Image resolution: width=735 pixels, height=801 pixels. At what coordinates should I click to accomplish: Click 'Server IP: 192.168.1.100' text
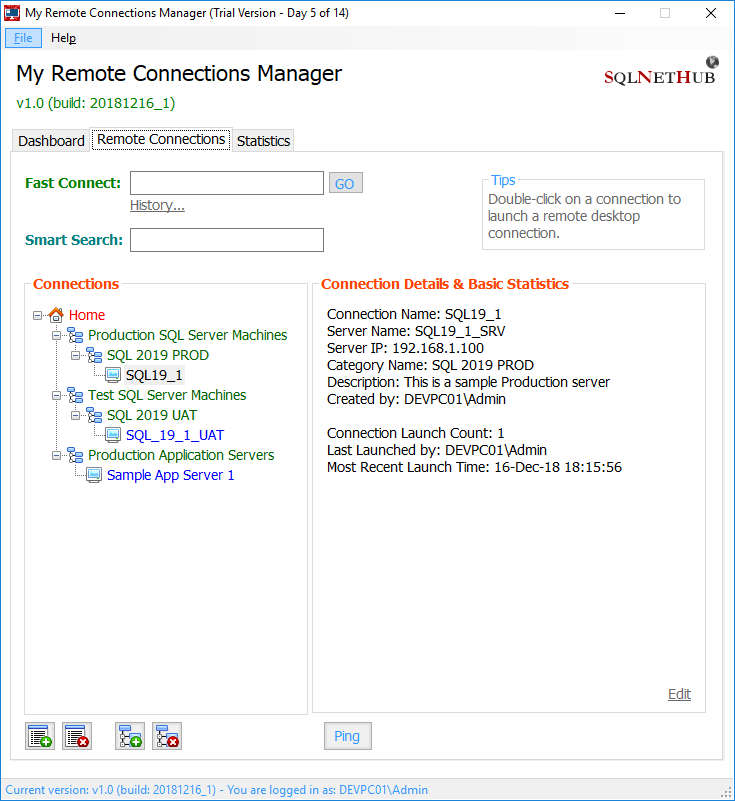pos(405,348)
